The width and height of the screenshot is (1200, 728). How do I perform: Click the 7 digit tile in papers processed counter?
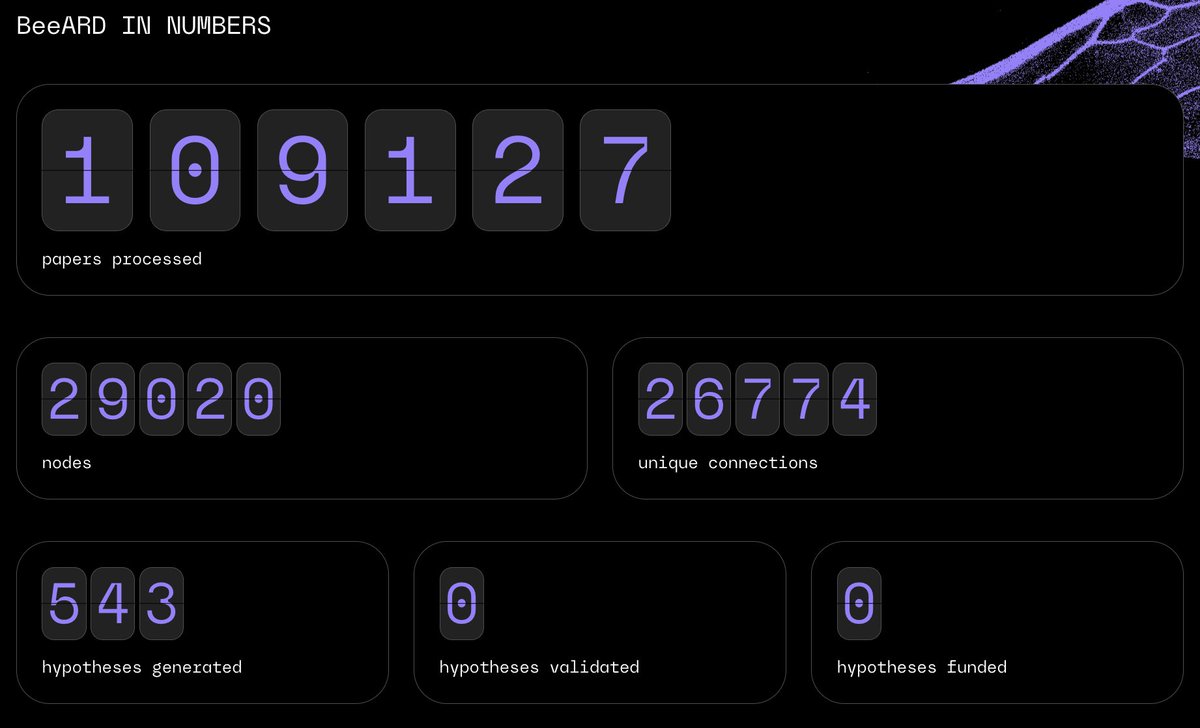pyautogui.click(x=625, y=170)
